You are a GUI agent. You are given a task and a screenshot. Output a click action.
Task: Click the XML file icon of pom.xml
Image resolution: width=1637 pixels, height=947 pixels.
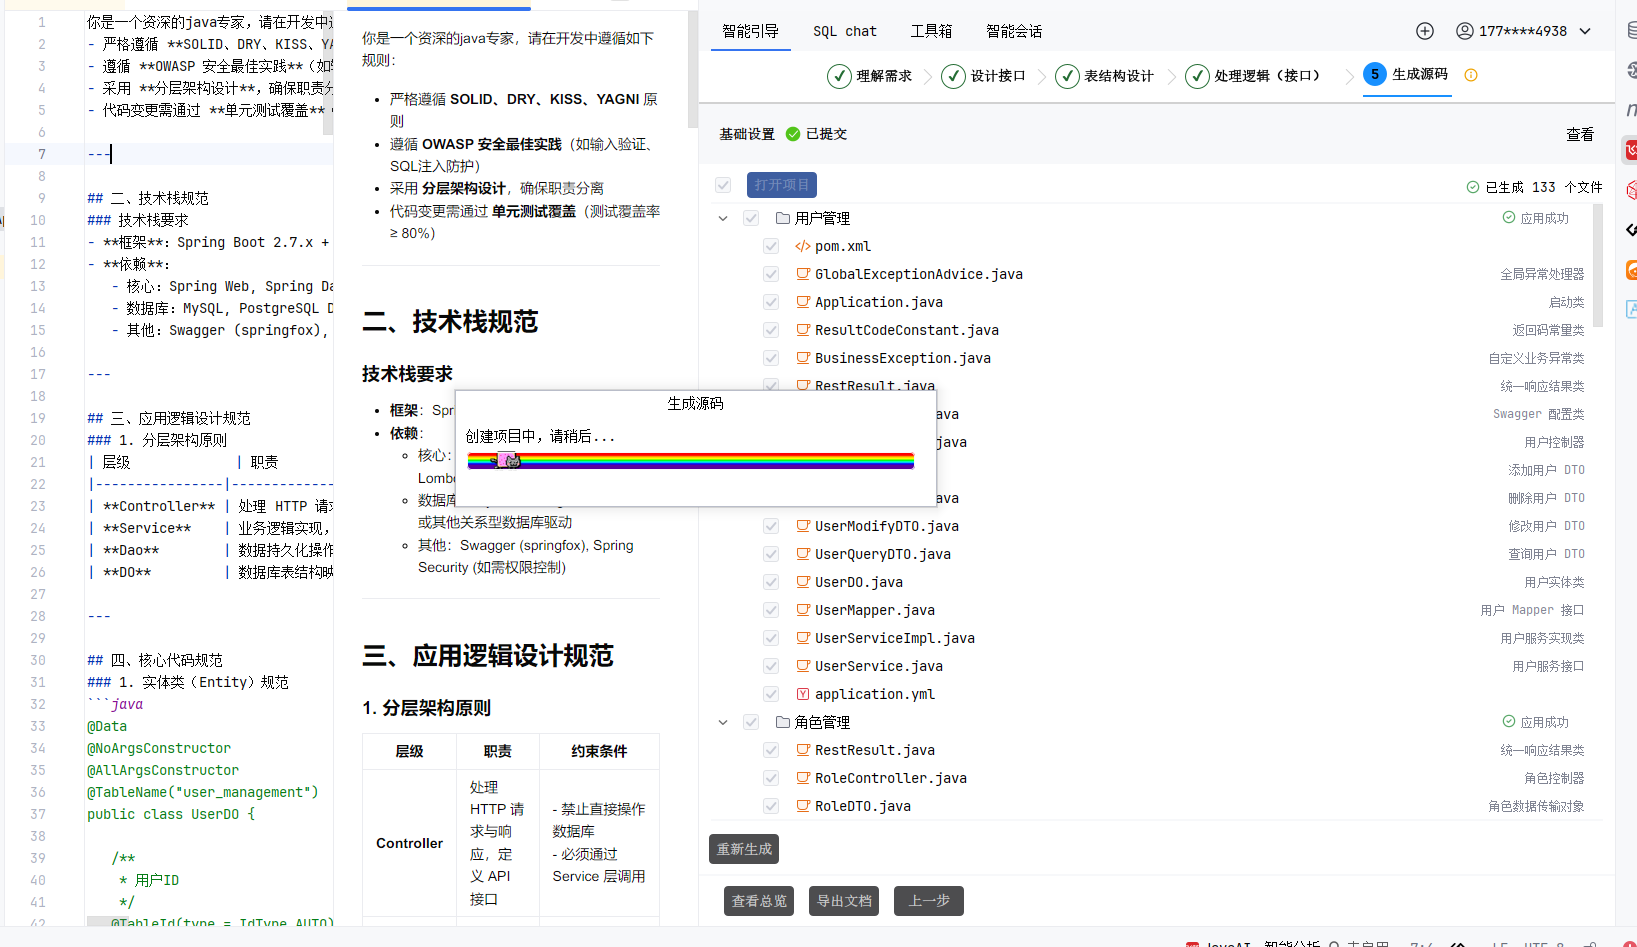pos(802,246)
